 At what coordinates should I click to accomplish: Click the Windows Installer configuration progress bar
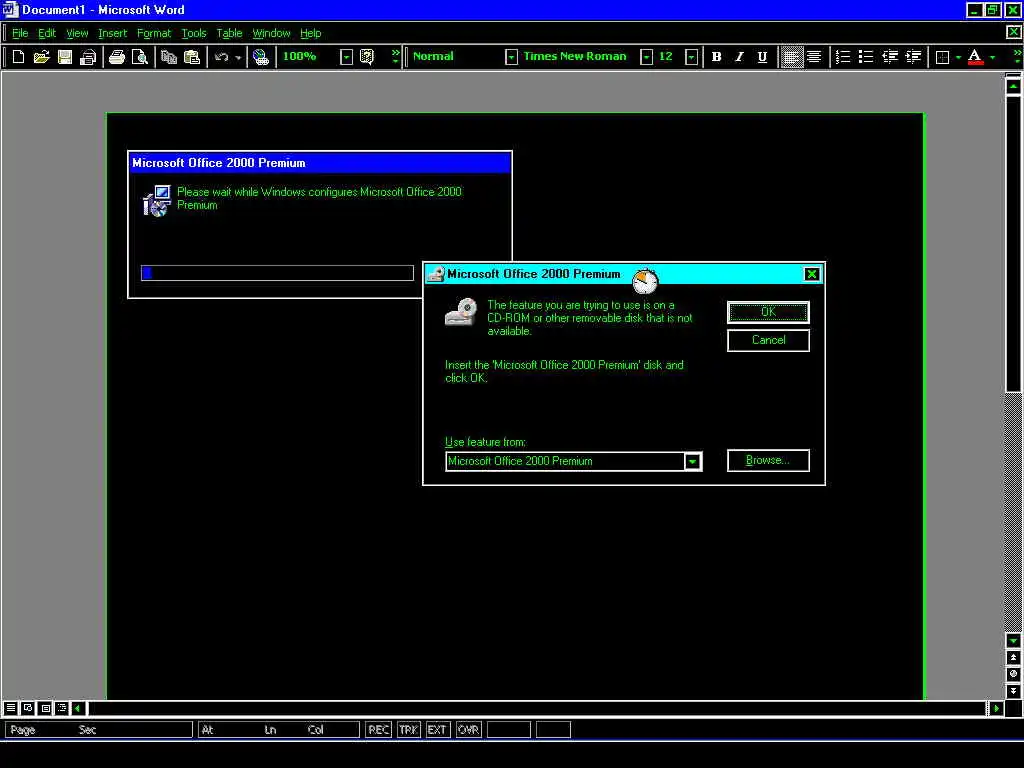pos(278,273)
